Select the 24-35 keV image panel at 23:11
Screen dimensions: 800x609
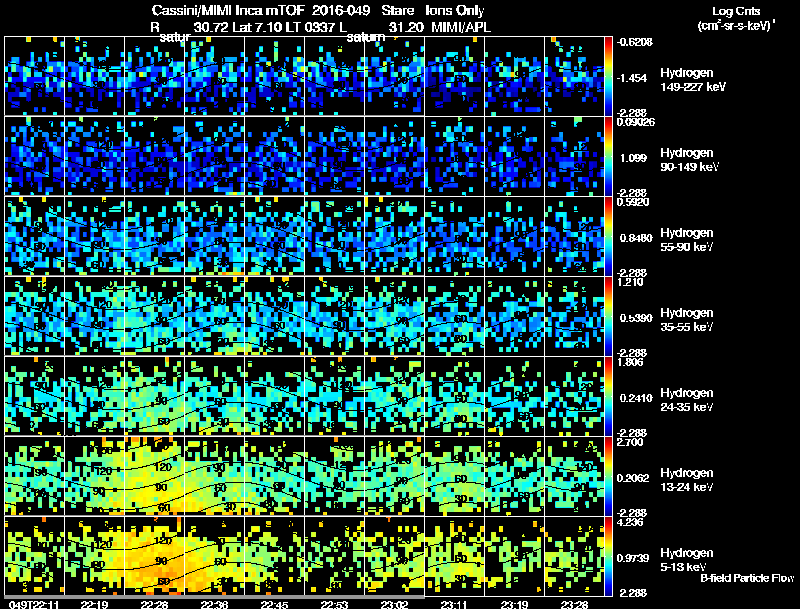455,396
